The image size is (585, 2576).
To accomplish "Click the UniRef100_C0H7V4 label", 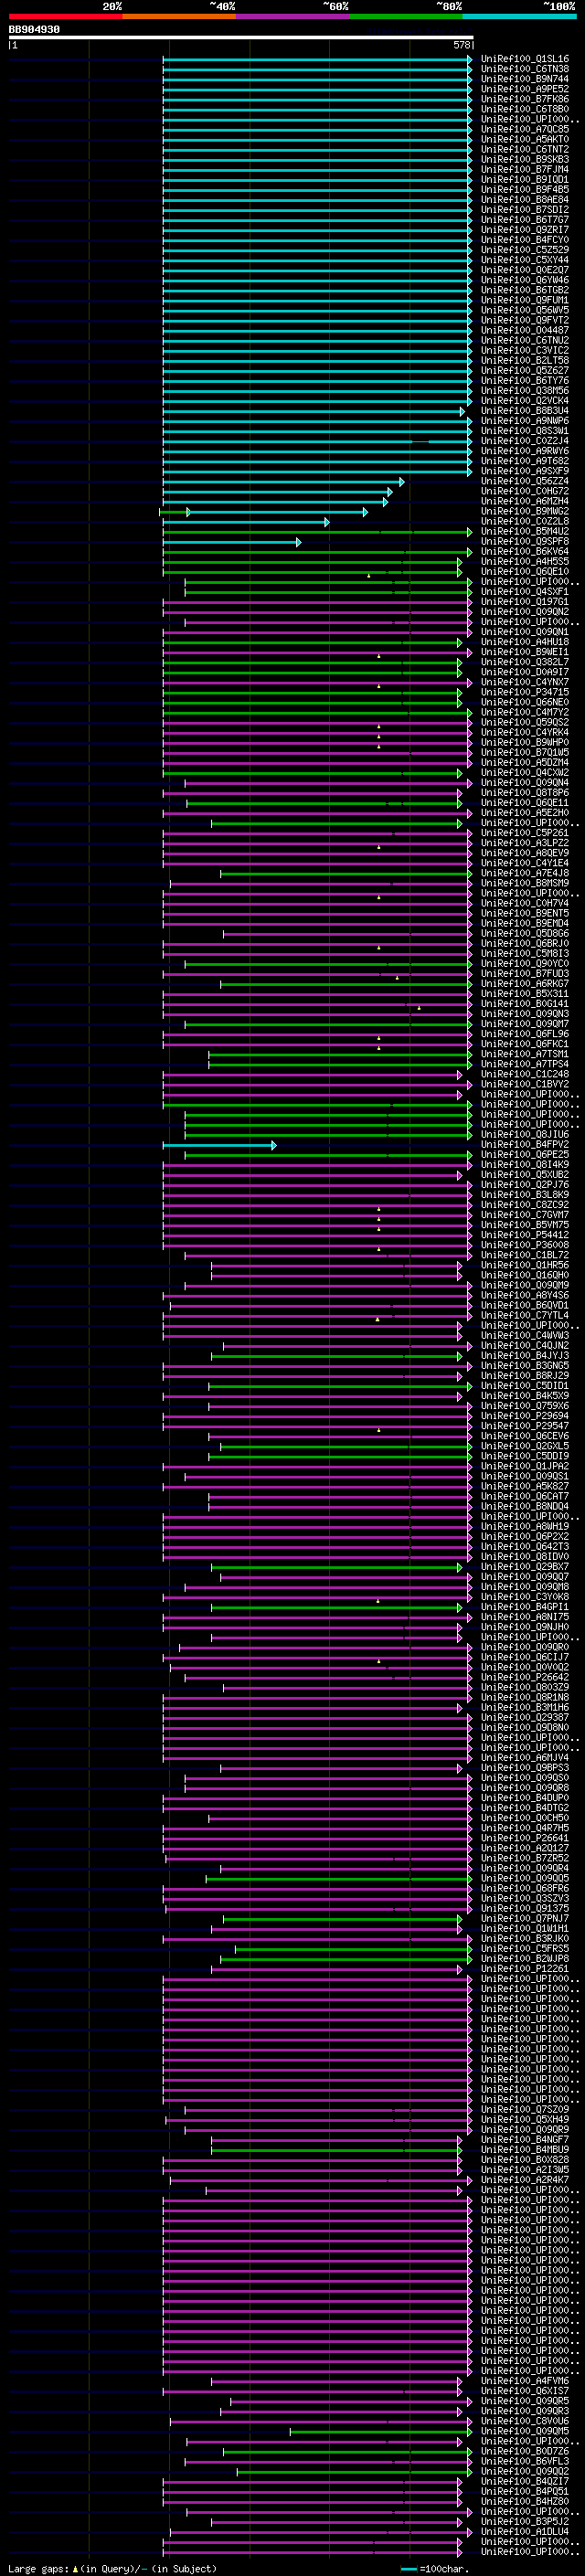I will pos(525,904).
